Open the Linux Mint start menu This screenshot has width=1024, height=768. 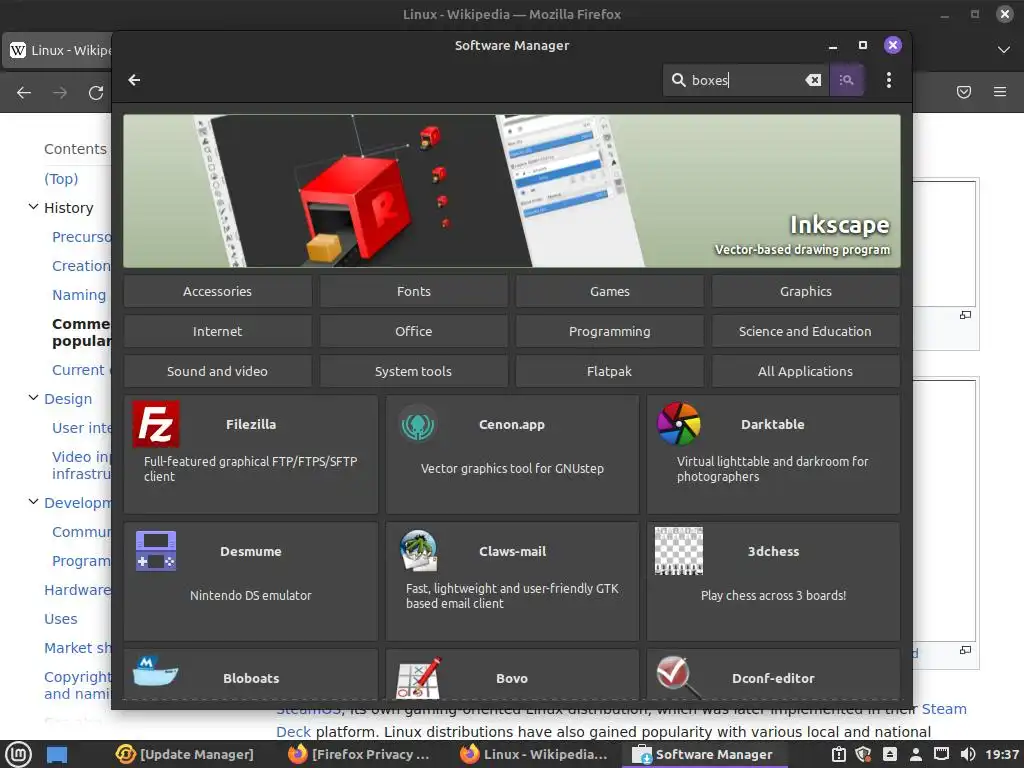[18, 755]
